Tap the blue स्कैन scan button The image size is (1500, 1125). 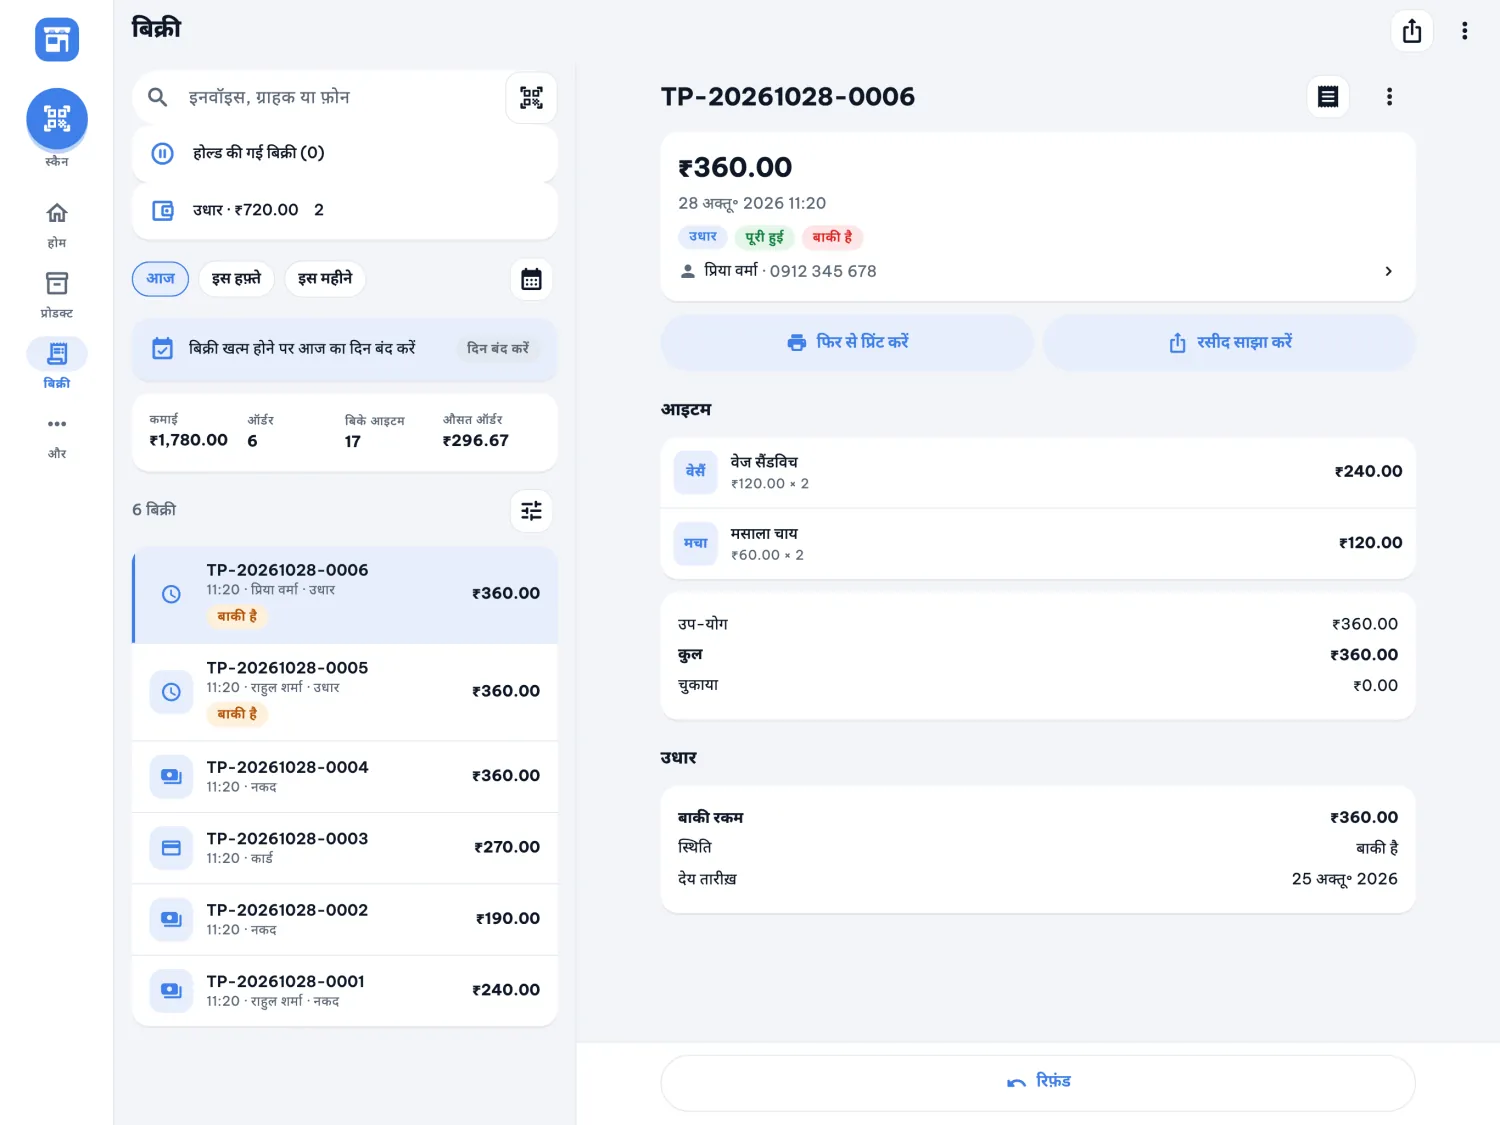(x=57, y=119)
